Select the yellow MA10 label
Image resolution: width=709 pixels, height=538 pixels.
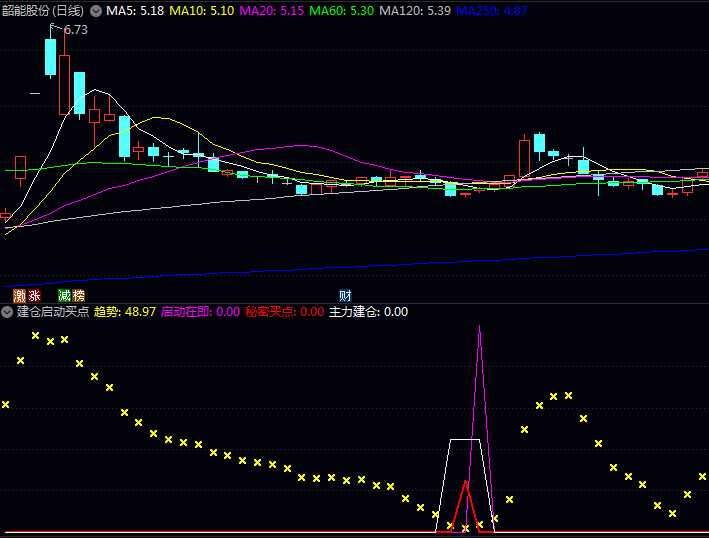tap(202, 11)
